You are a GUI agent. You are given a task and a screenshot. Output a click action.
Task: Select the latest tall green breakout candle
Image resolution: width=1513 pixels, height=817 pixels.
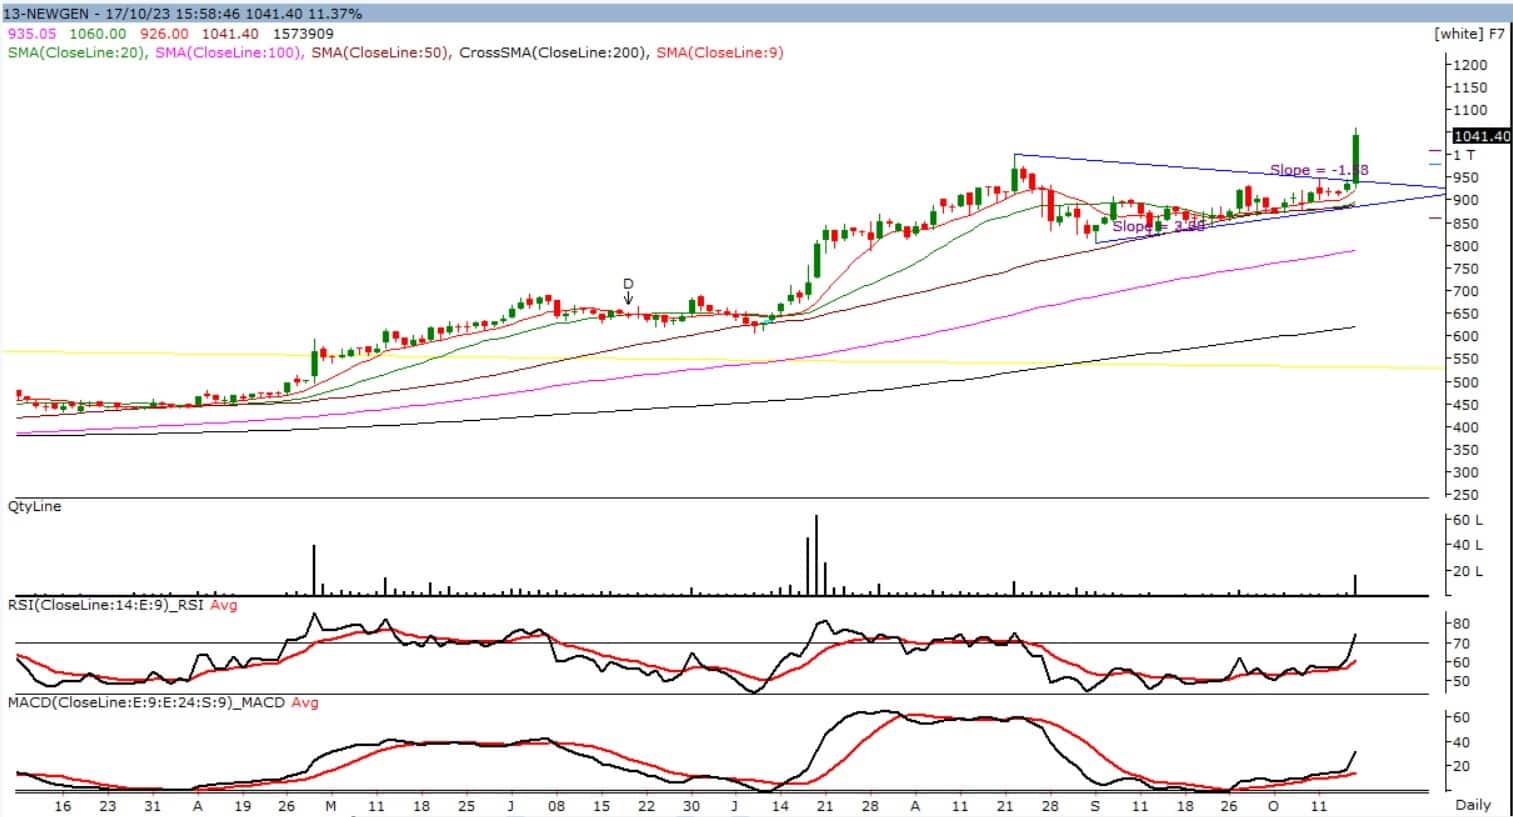(1356, 158)
